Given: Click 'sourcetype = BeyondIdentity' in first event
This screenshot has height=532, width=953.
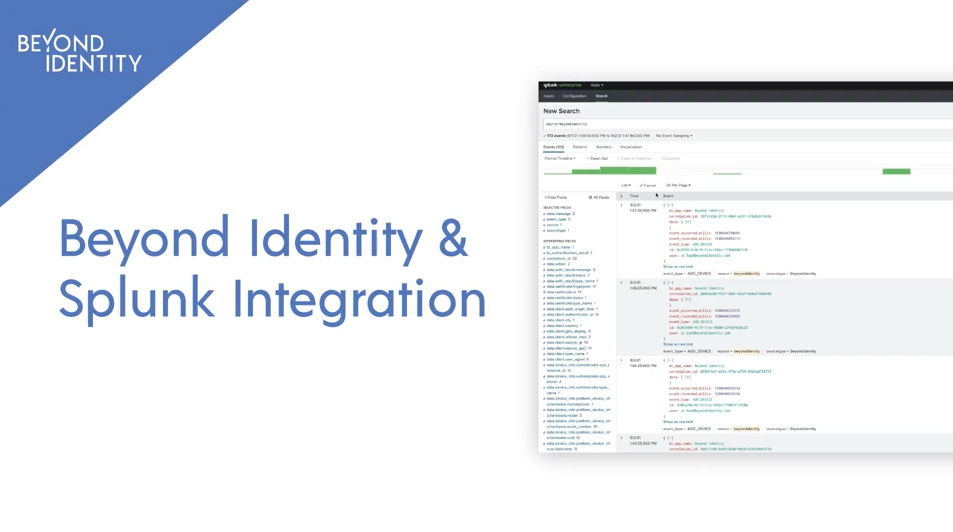Looking at the screenshot, I should 791,274.
